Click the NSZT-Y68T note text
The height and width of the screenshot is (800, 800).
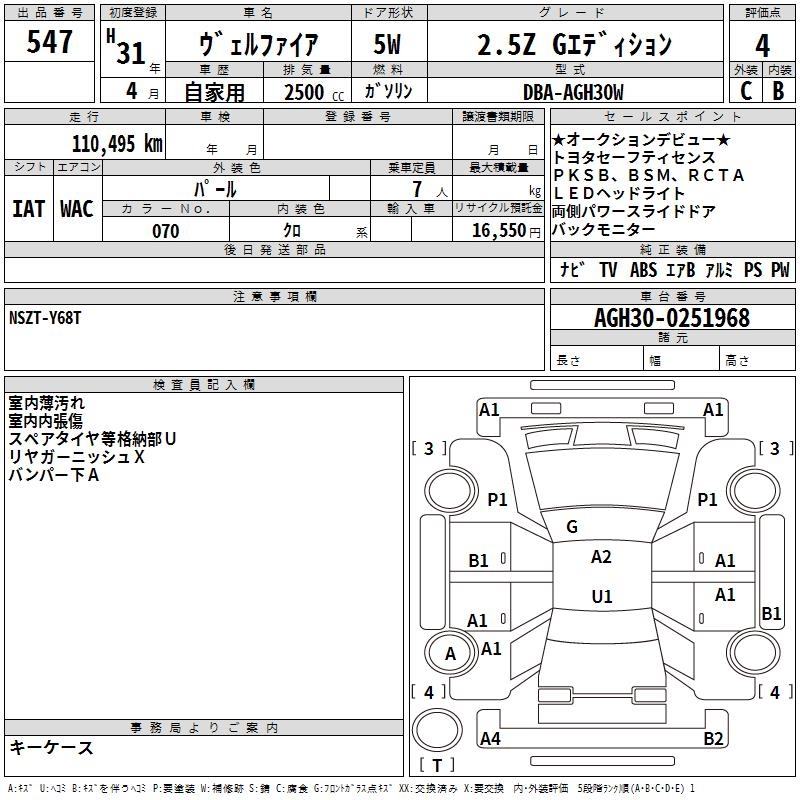point(45,317)
